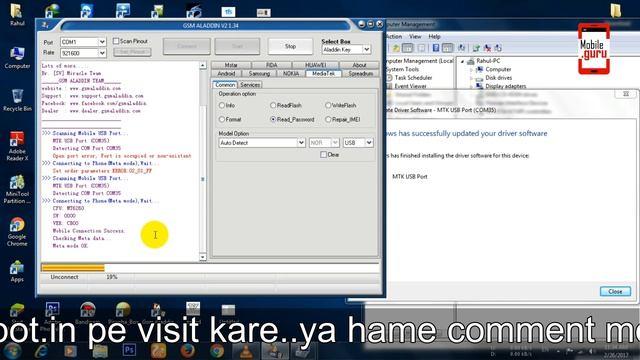This screenshot has width=640, height=360.
Task: Click the orange progress bar
Action: pyautogui.click(x=73, y=268)
